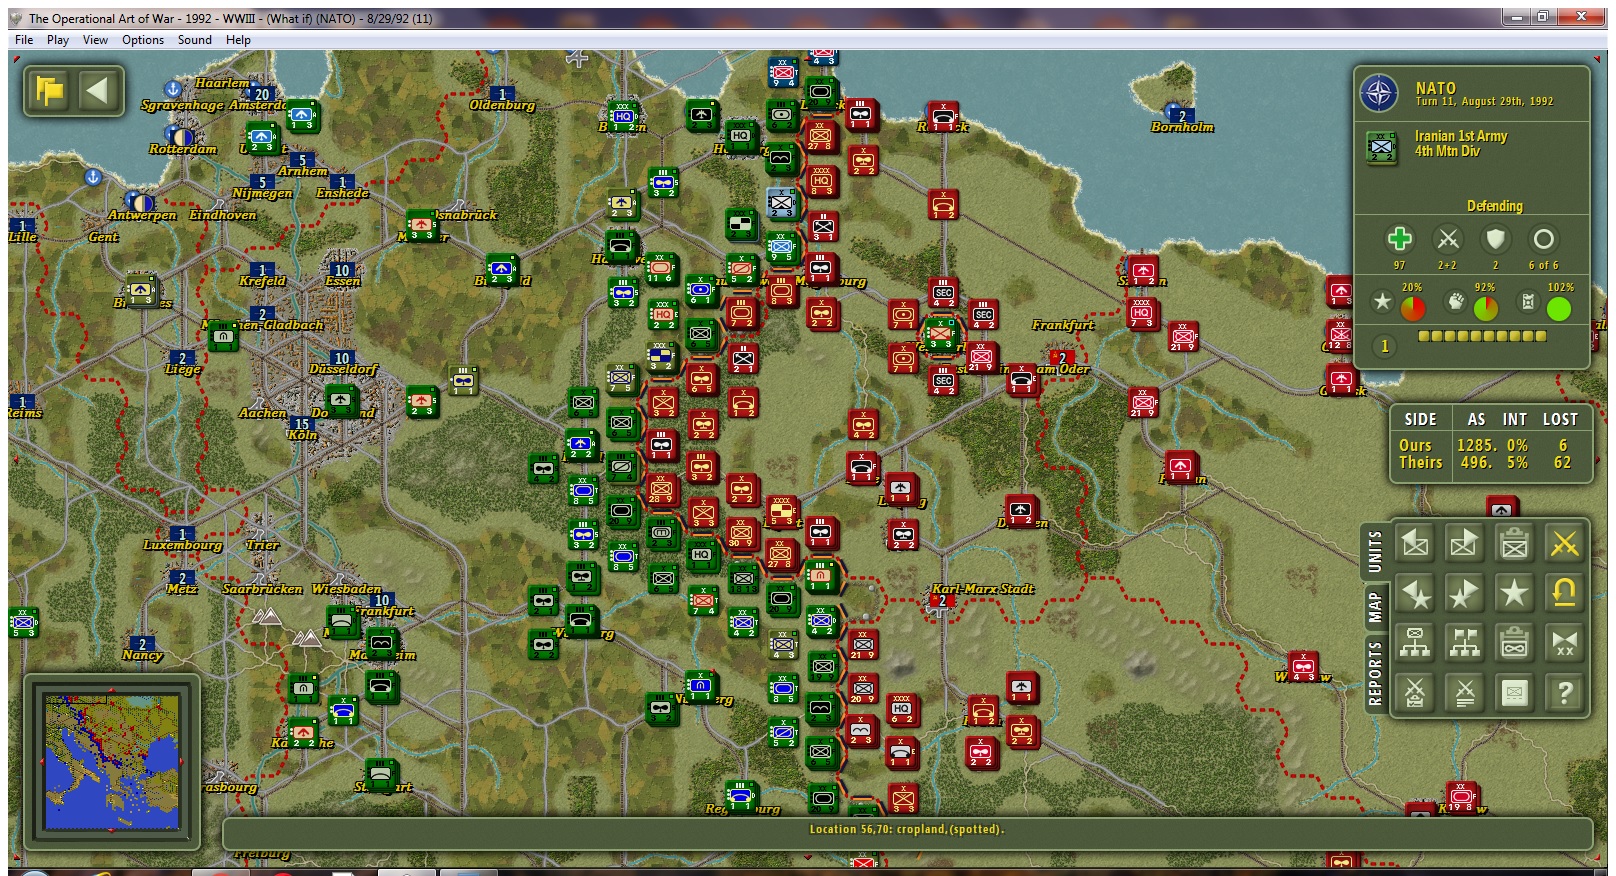1616x876 pixels.
Task: Click the single star formation icon
Action: pyautogui.click(x=1514, y=593)
